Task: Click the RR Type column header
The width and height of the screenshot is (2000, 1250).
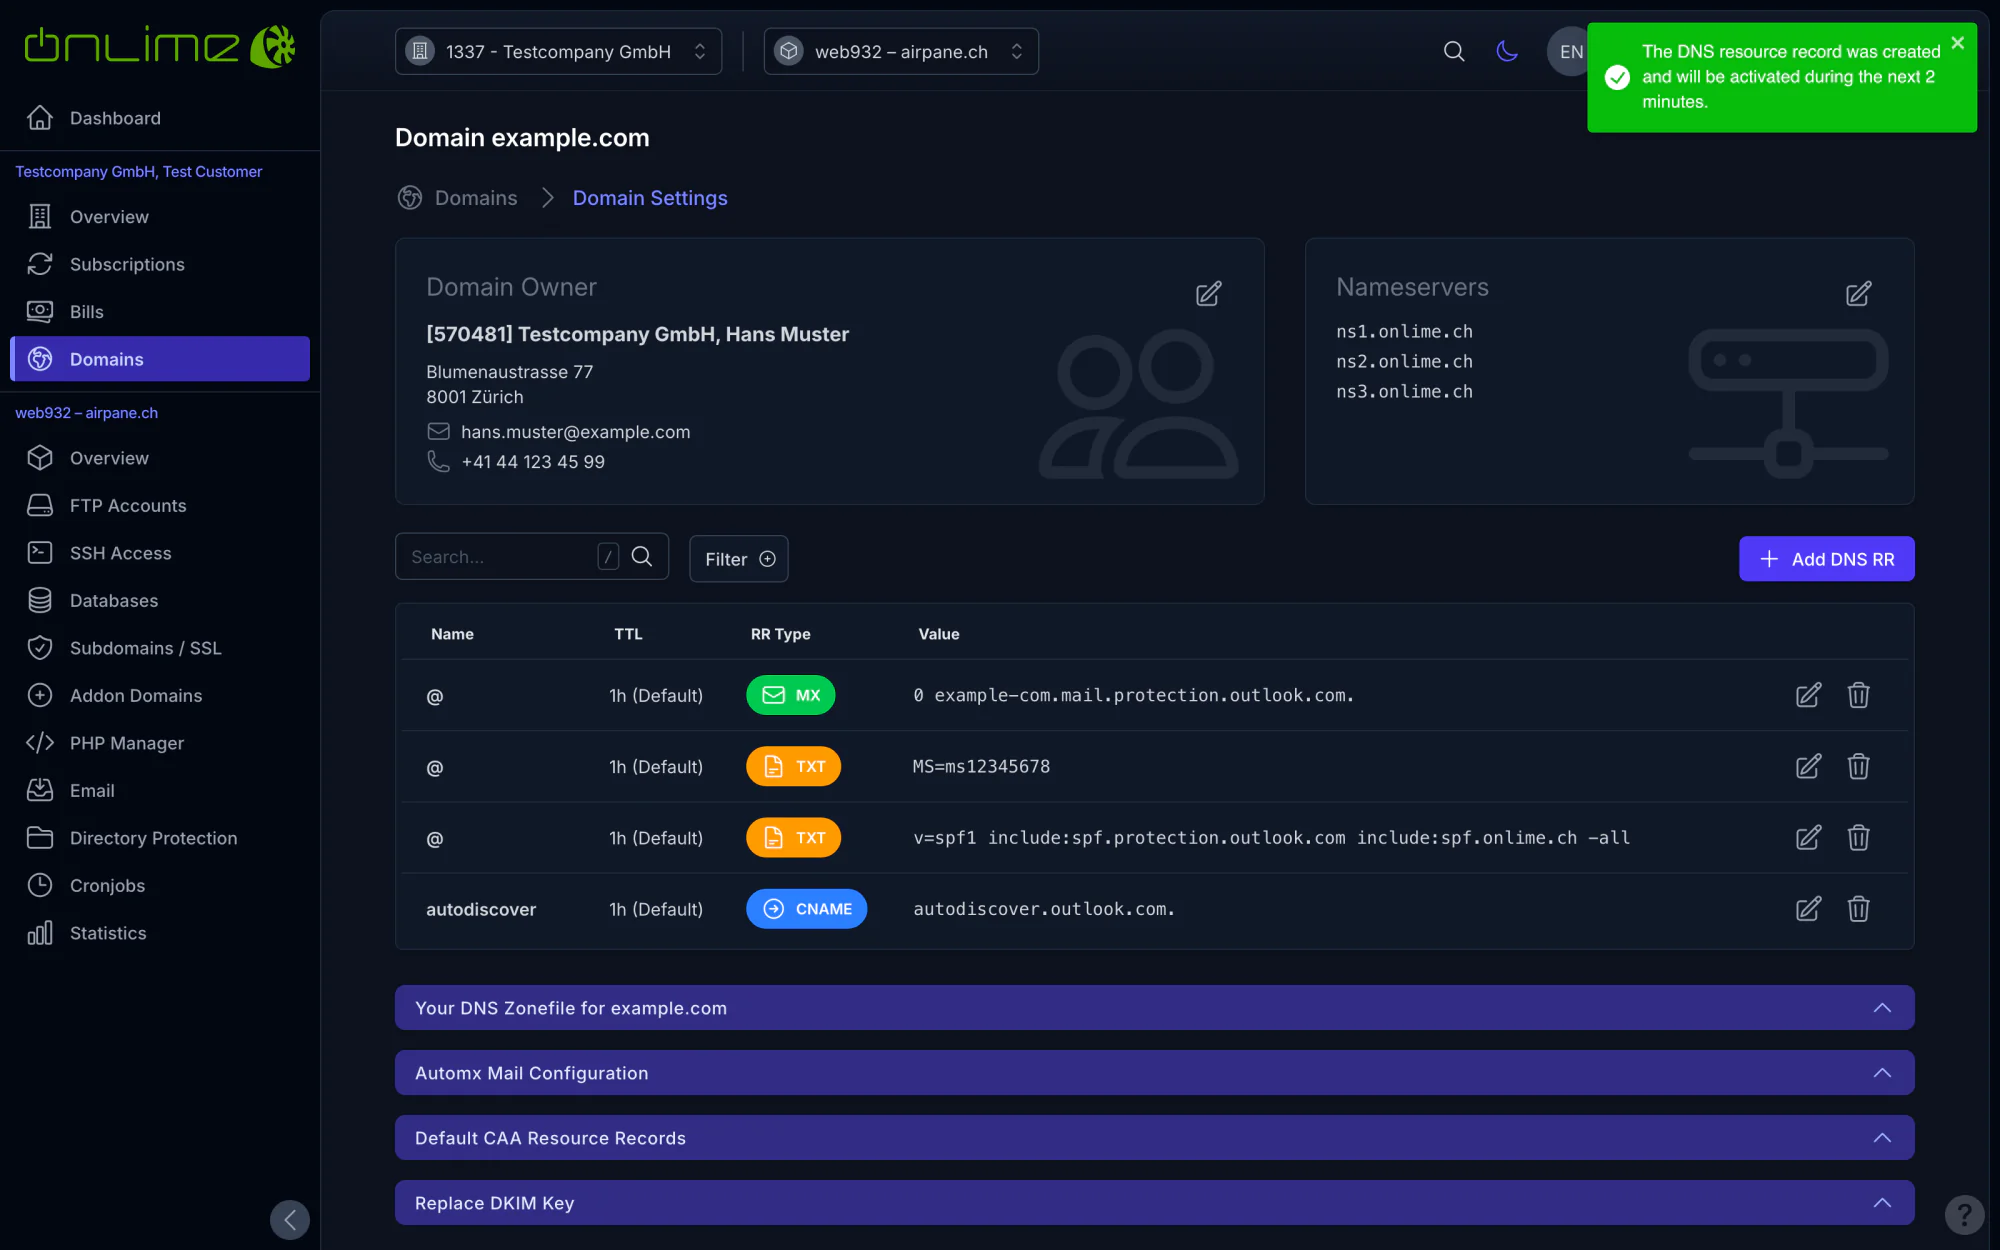Action: coord(780,634)
